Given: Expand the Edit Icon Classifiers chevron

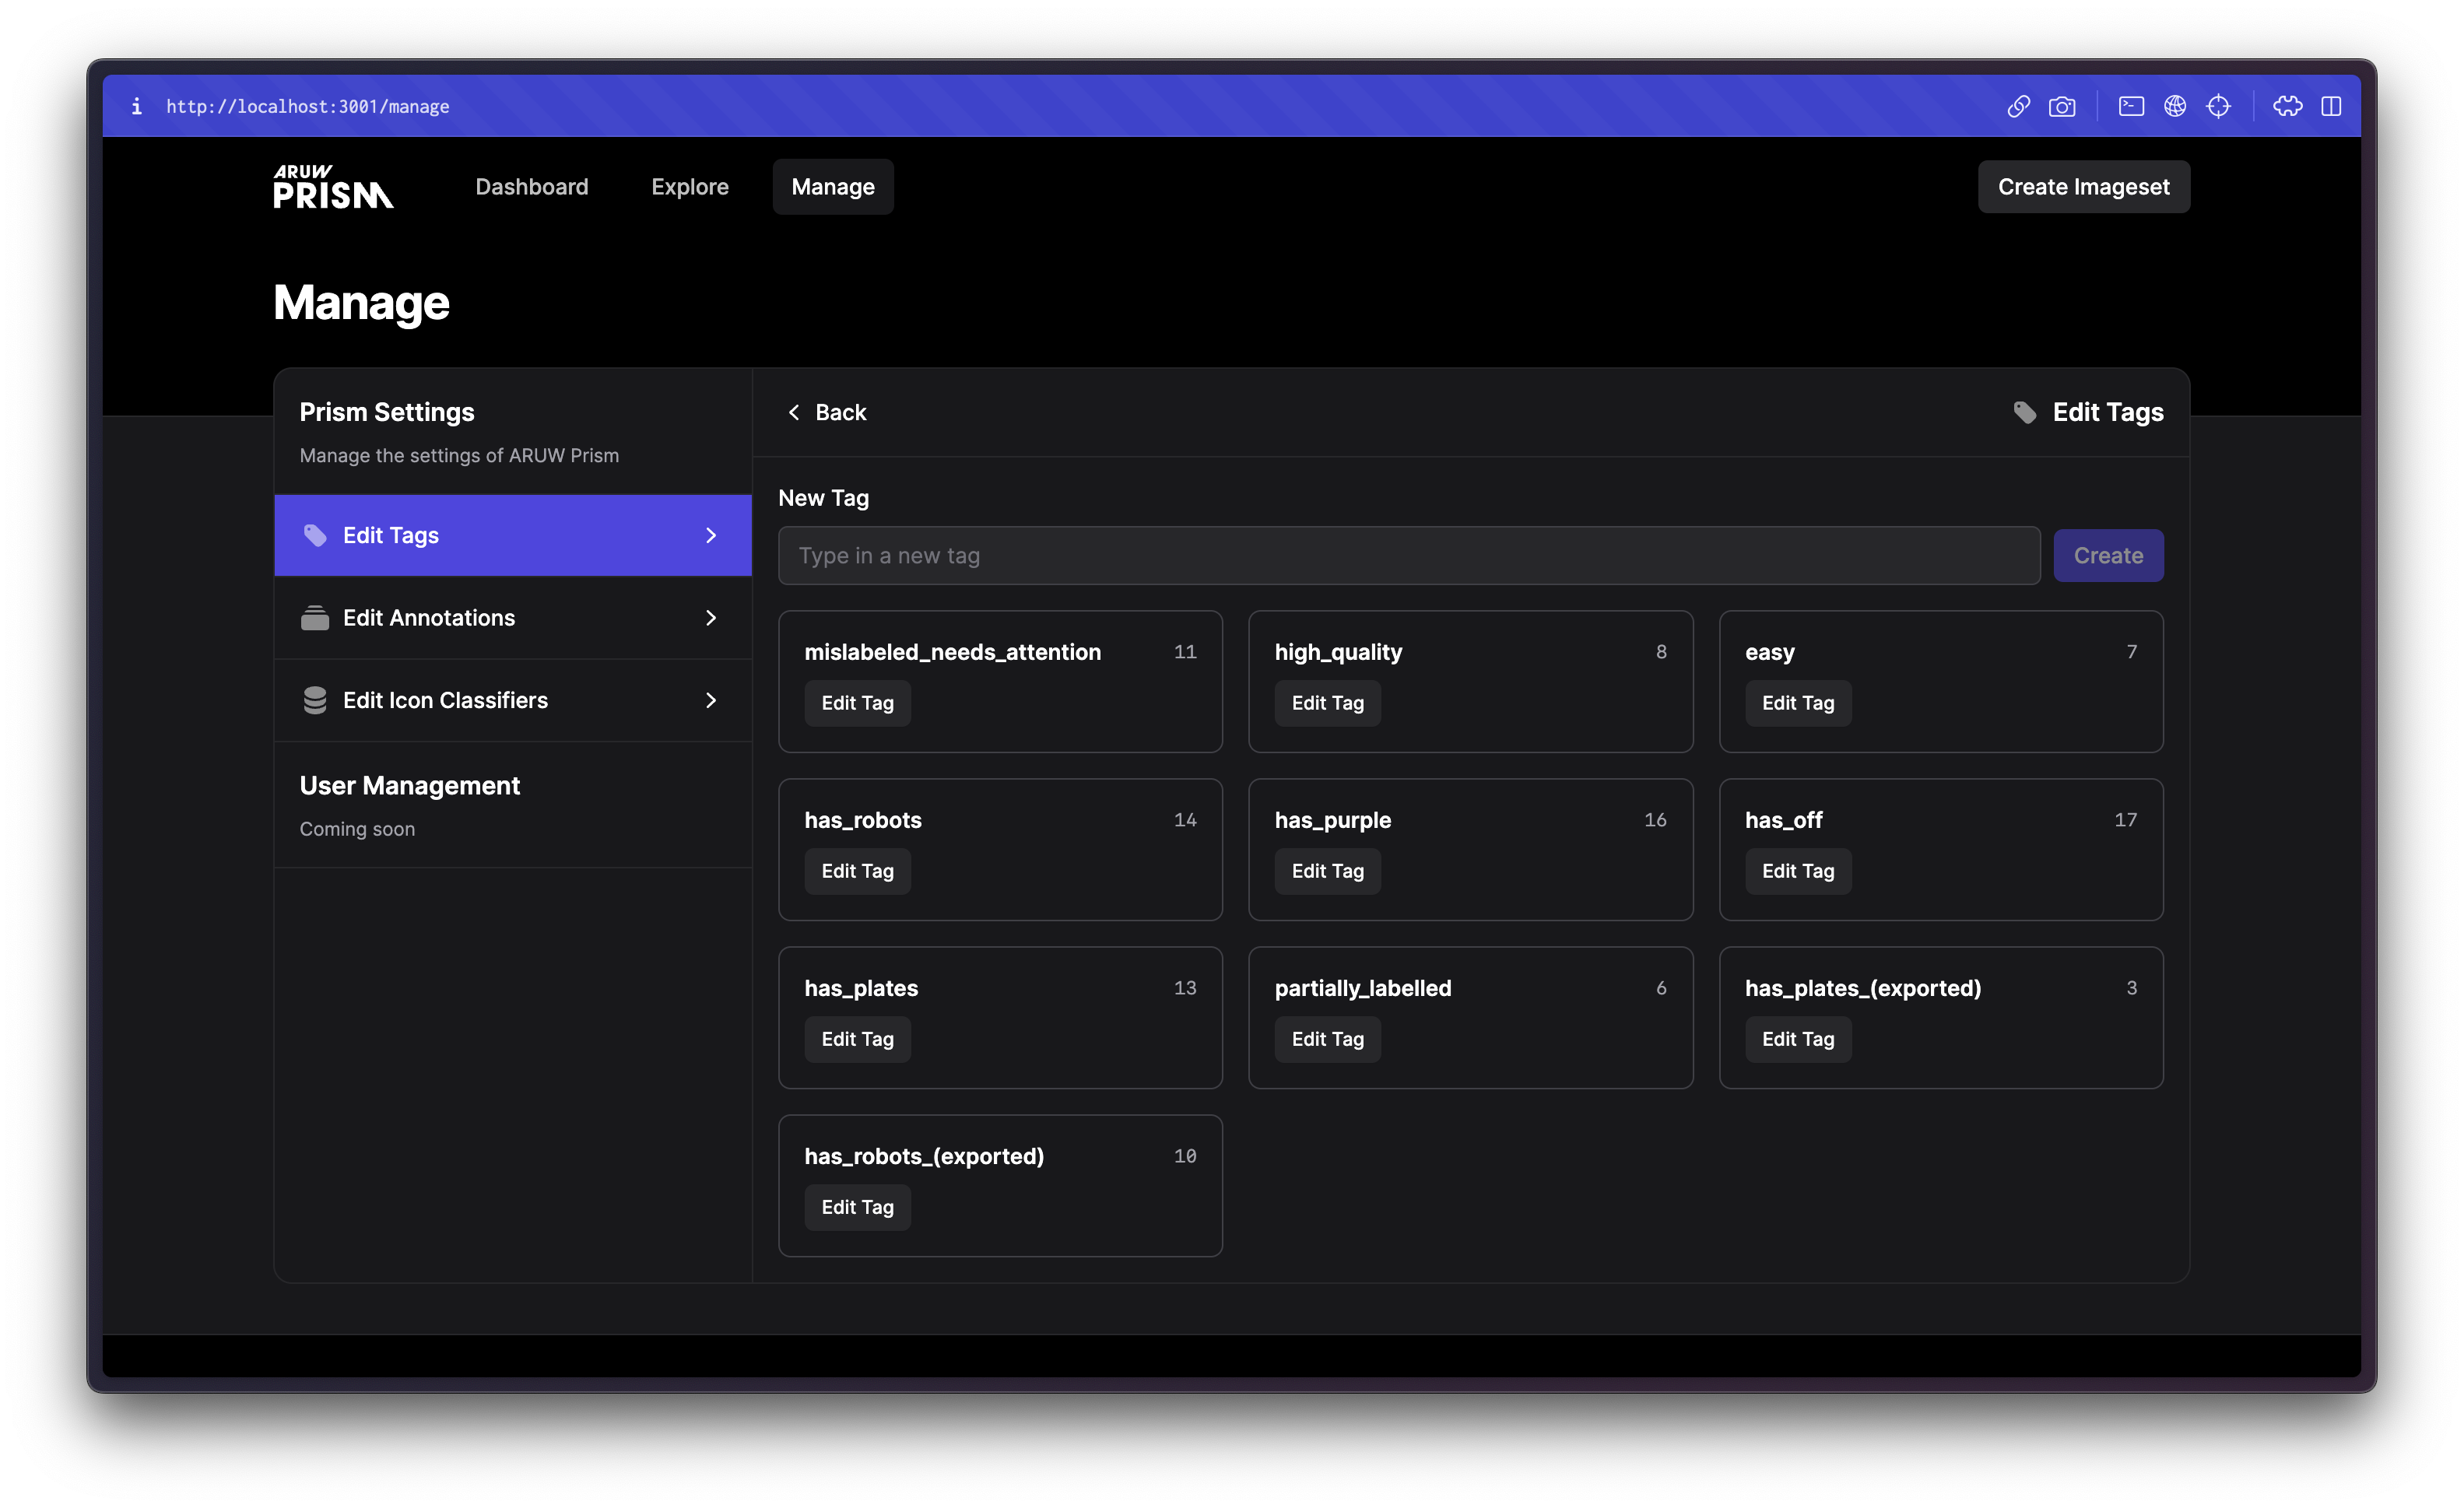Looking at the screenshot, I should 711,700.
